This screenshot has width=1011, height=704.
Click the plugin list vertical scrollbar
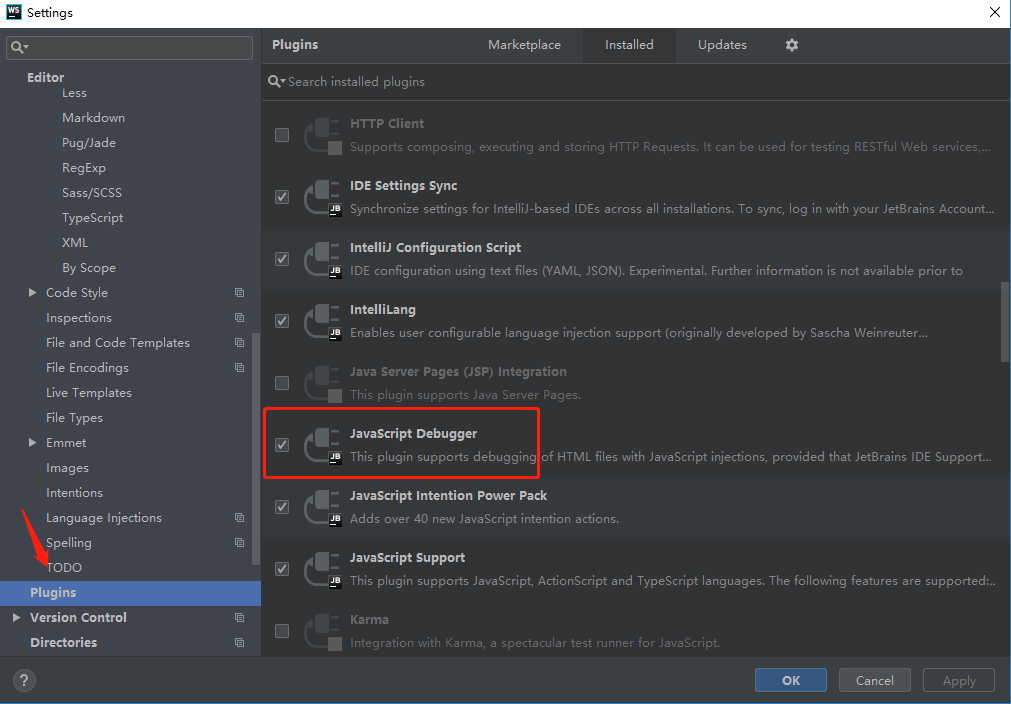1005,321
